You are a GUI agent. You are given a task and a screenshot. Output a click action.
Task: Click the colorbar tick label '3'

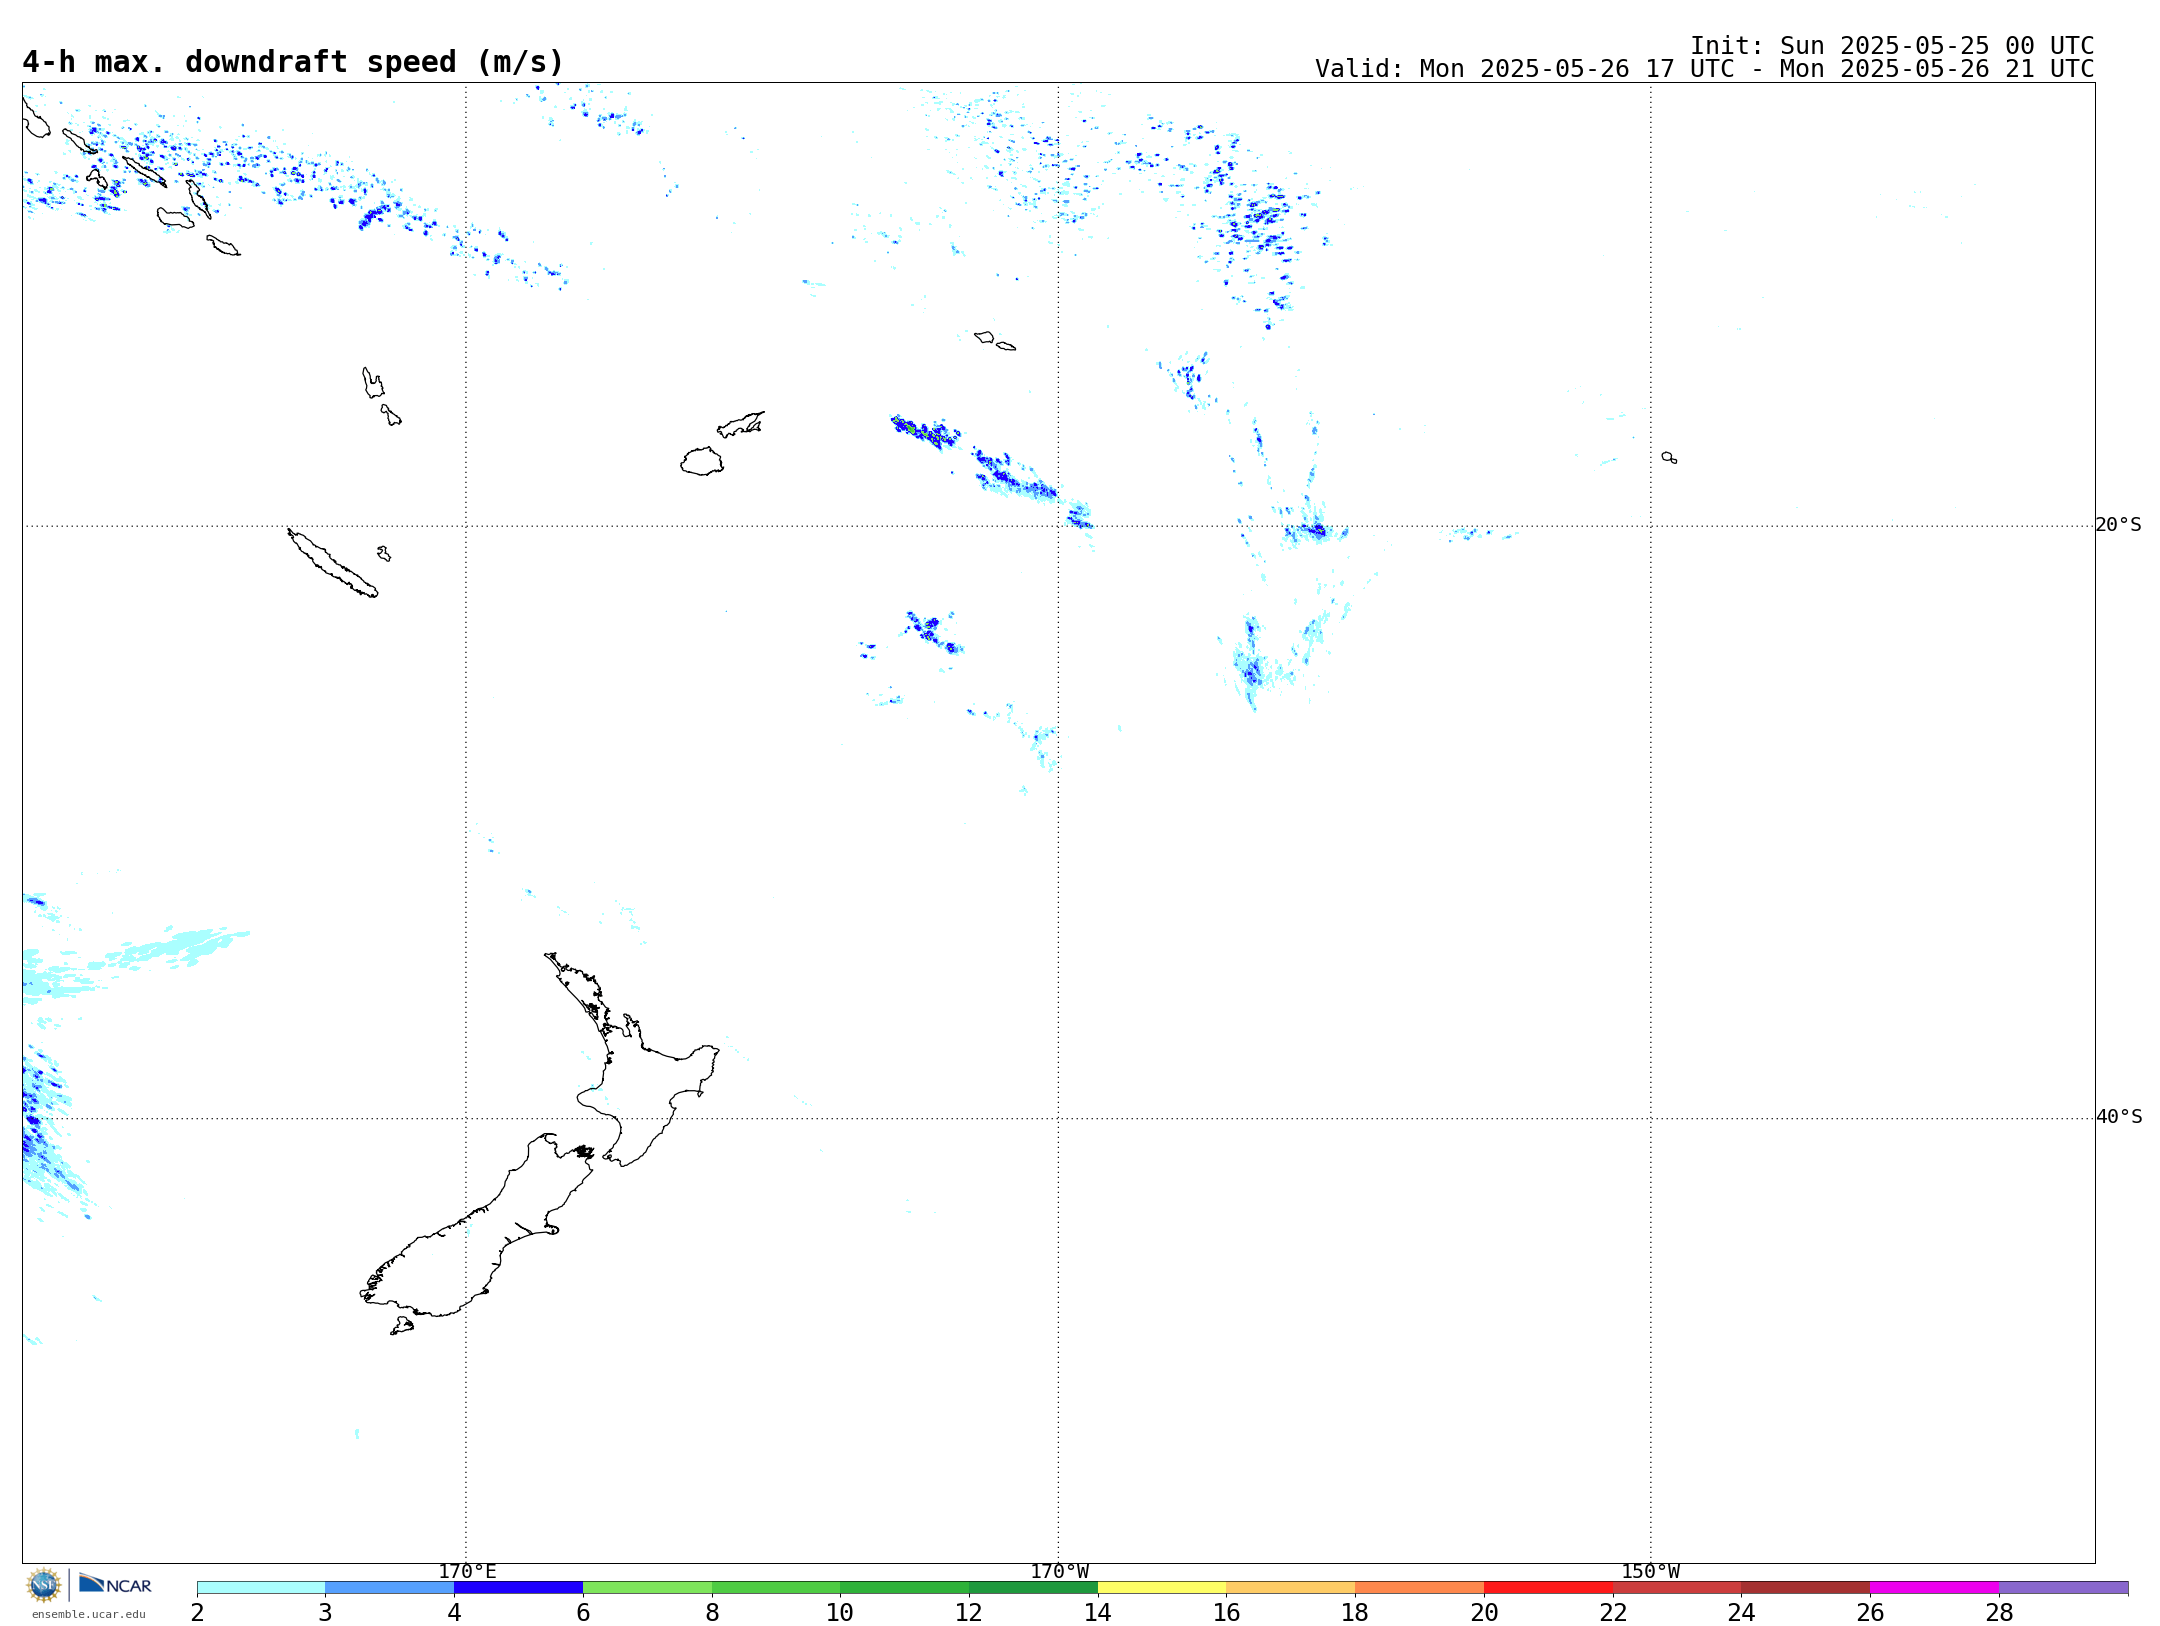pyautogui.click(x=325, y=1612)
